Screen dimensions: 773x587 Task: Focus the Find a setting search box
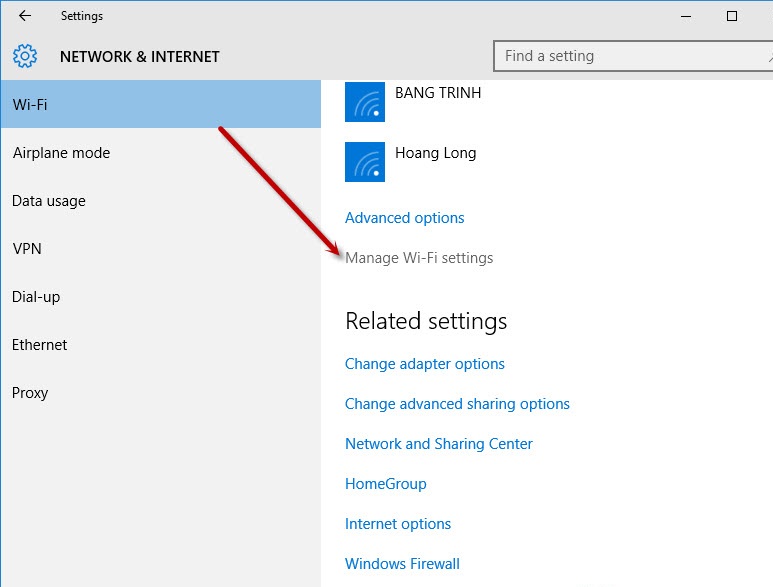coord(633,56)
